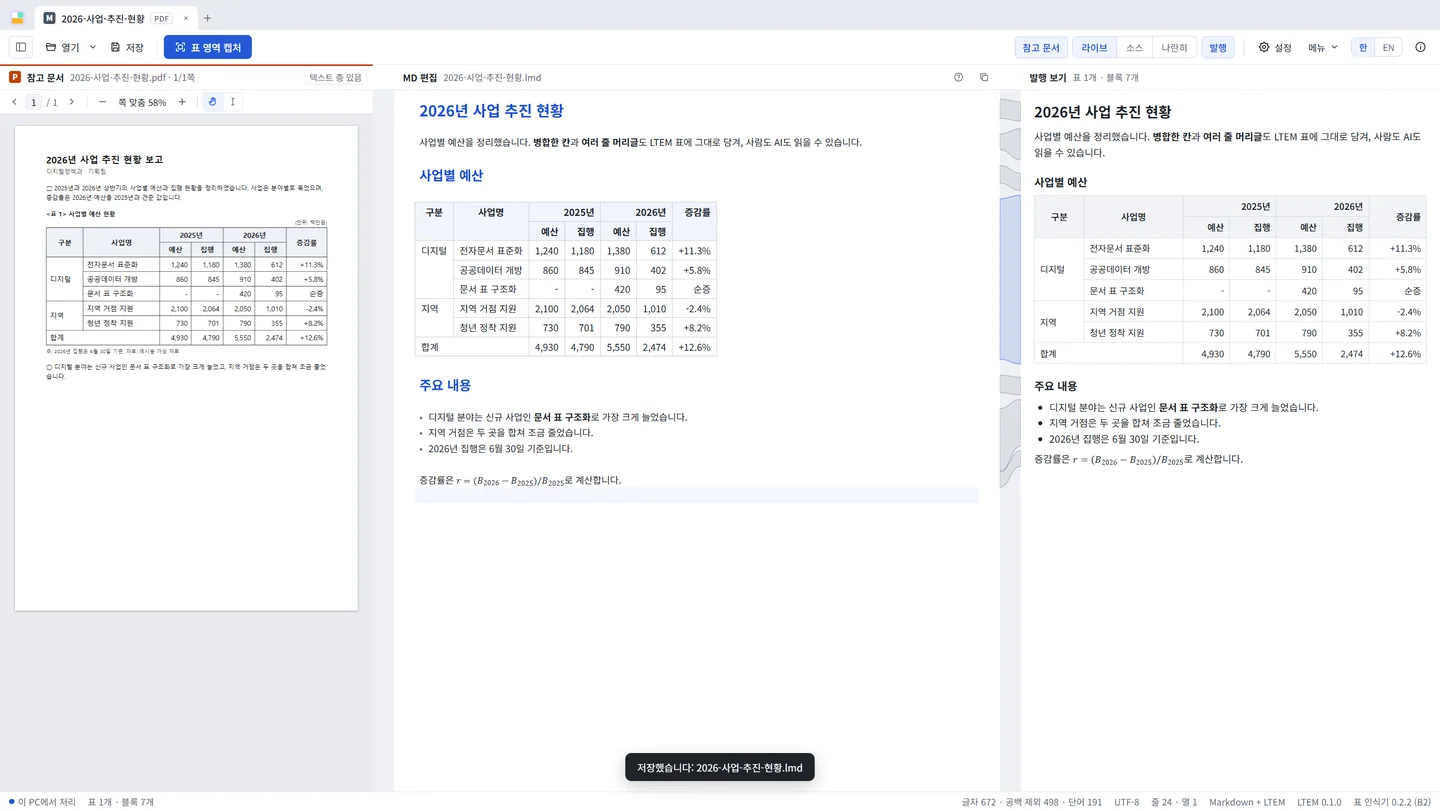Select the text cursor tool
This screenshot has height=811, width=1440.
click(x=232, y=102)
